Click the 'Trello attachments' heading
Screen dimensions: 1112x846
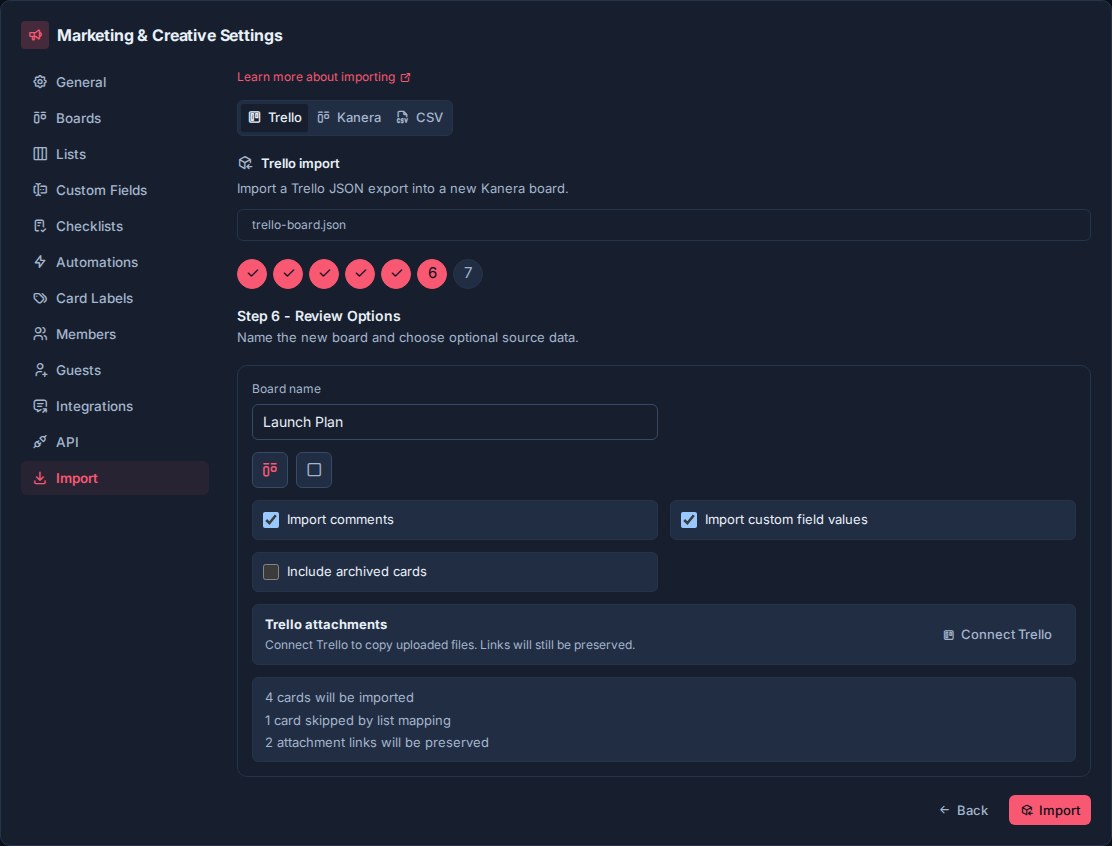coord(326,625)
